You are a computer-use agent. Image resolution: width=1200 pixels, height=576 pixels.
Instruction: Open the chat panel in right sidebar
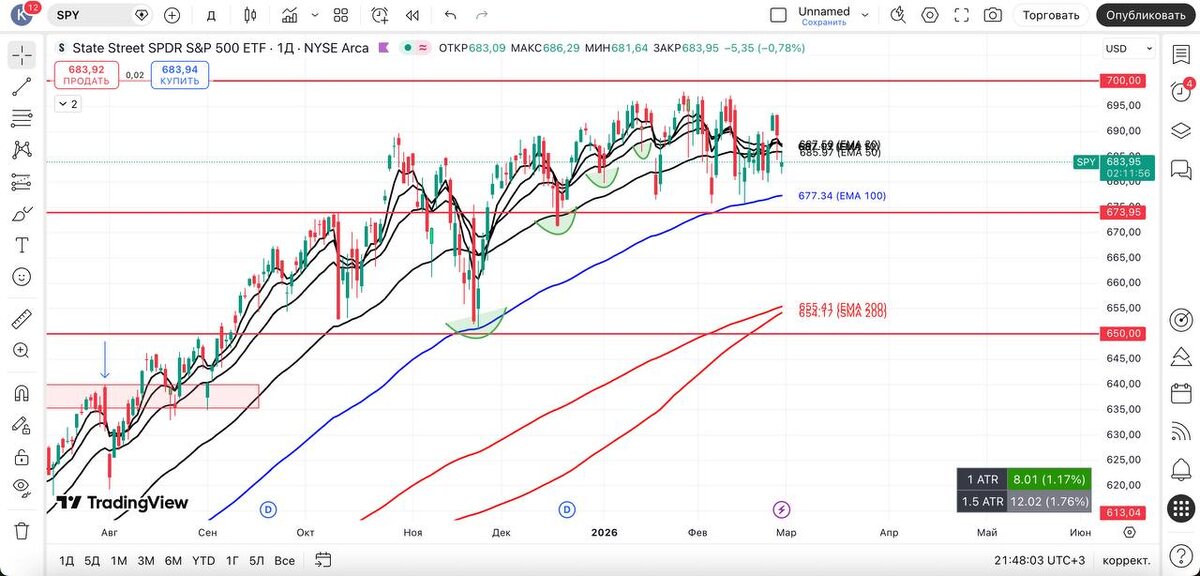tap(1179, 169)
